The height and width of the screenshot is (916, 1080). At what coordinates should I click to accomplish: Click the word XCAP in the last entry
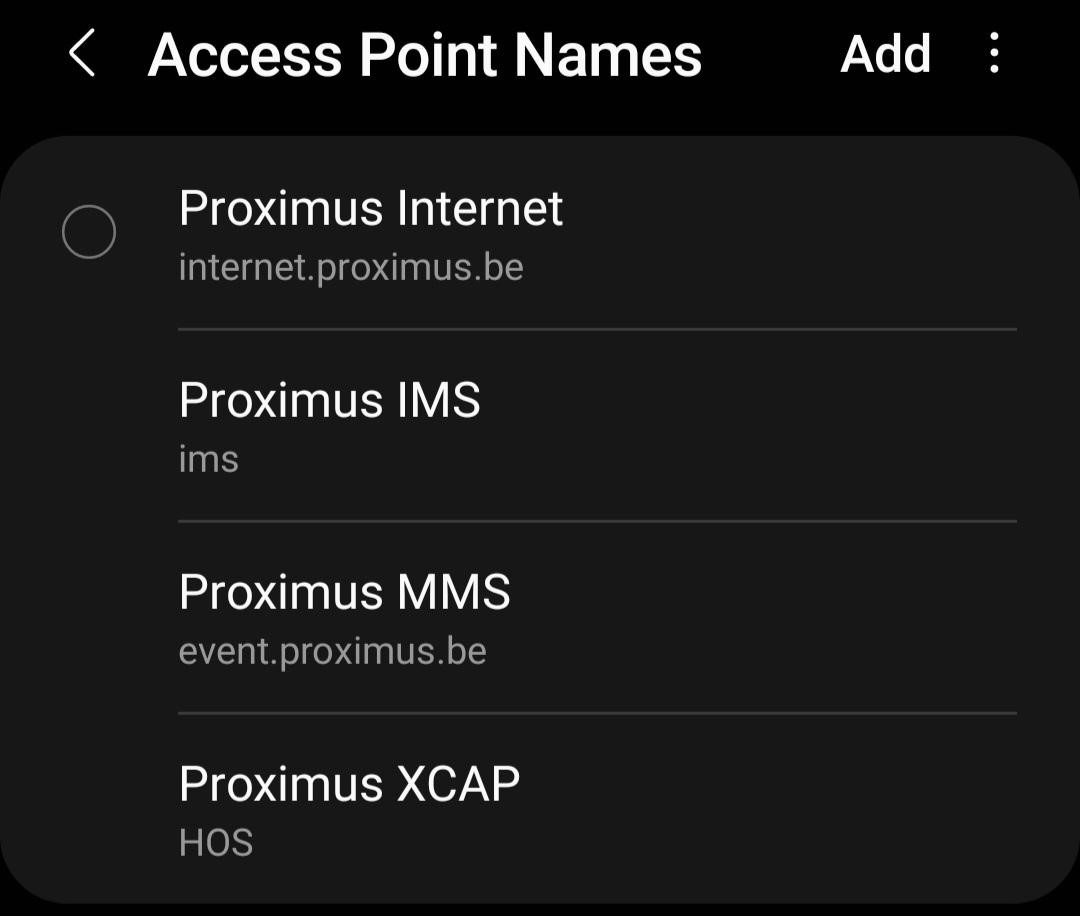458,784
